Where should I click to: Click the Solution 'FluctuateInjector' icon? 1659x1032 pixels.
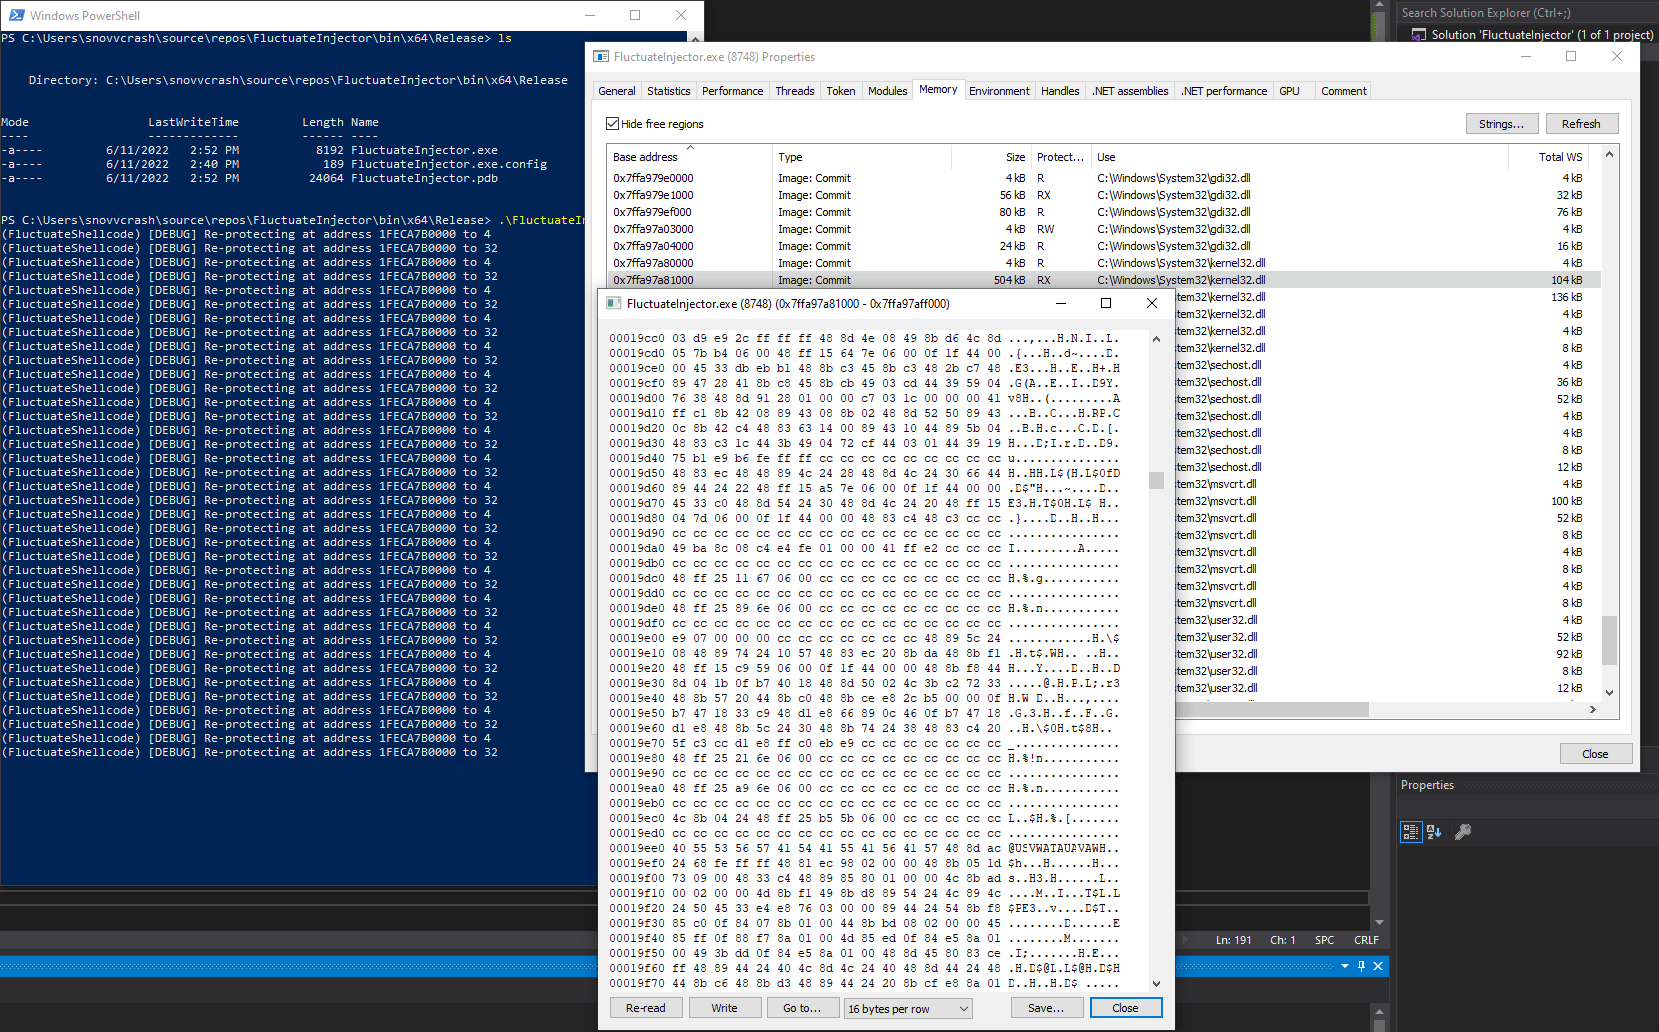(x=1418, y=35)
